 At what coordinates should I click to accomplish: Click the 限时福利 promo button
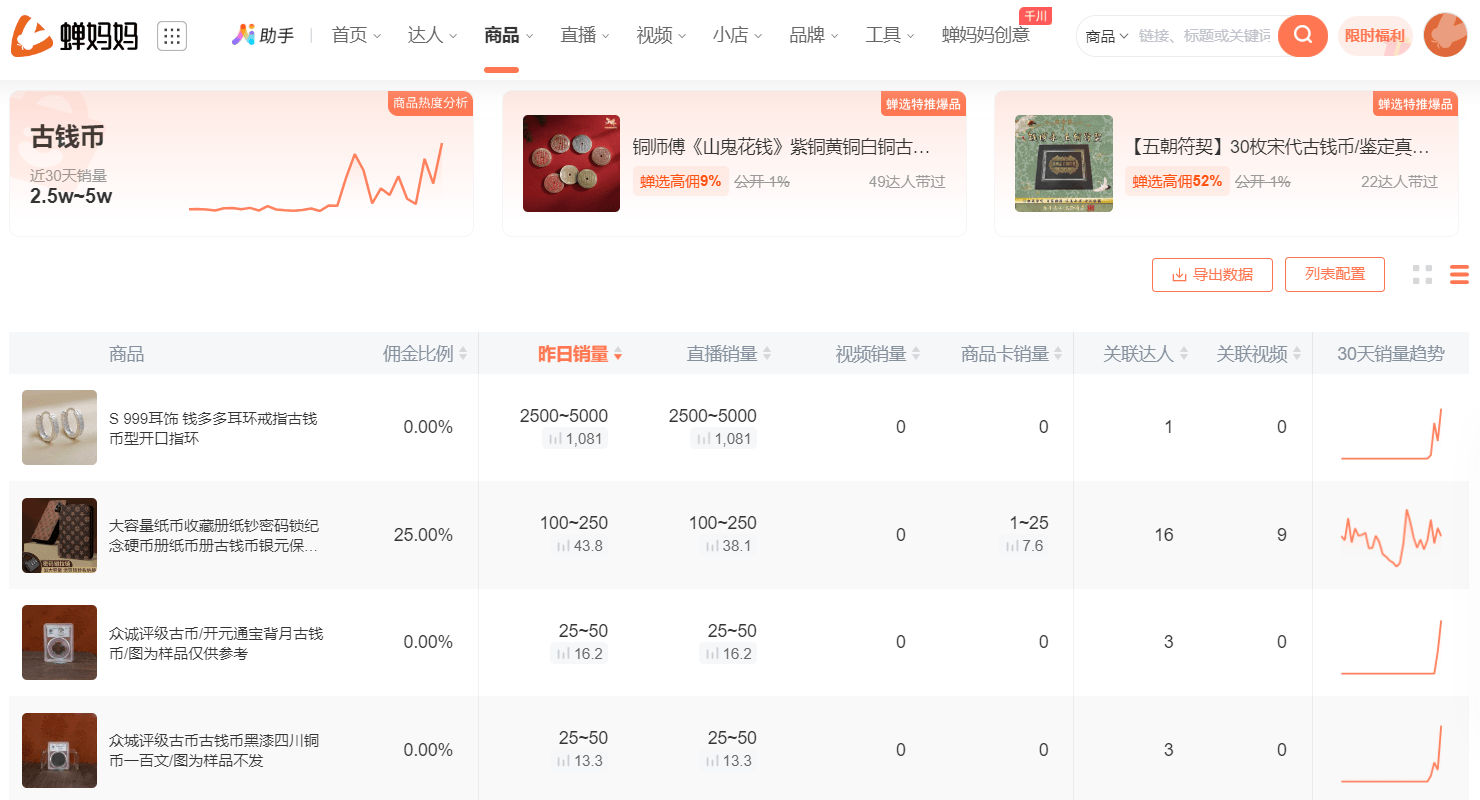pyautogui.click(x=1374, y=35)
